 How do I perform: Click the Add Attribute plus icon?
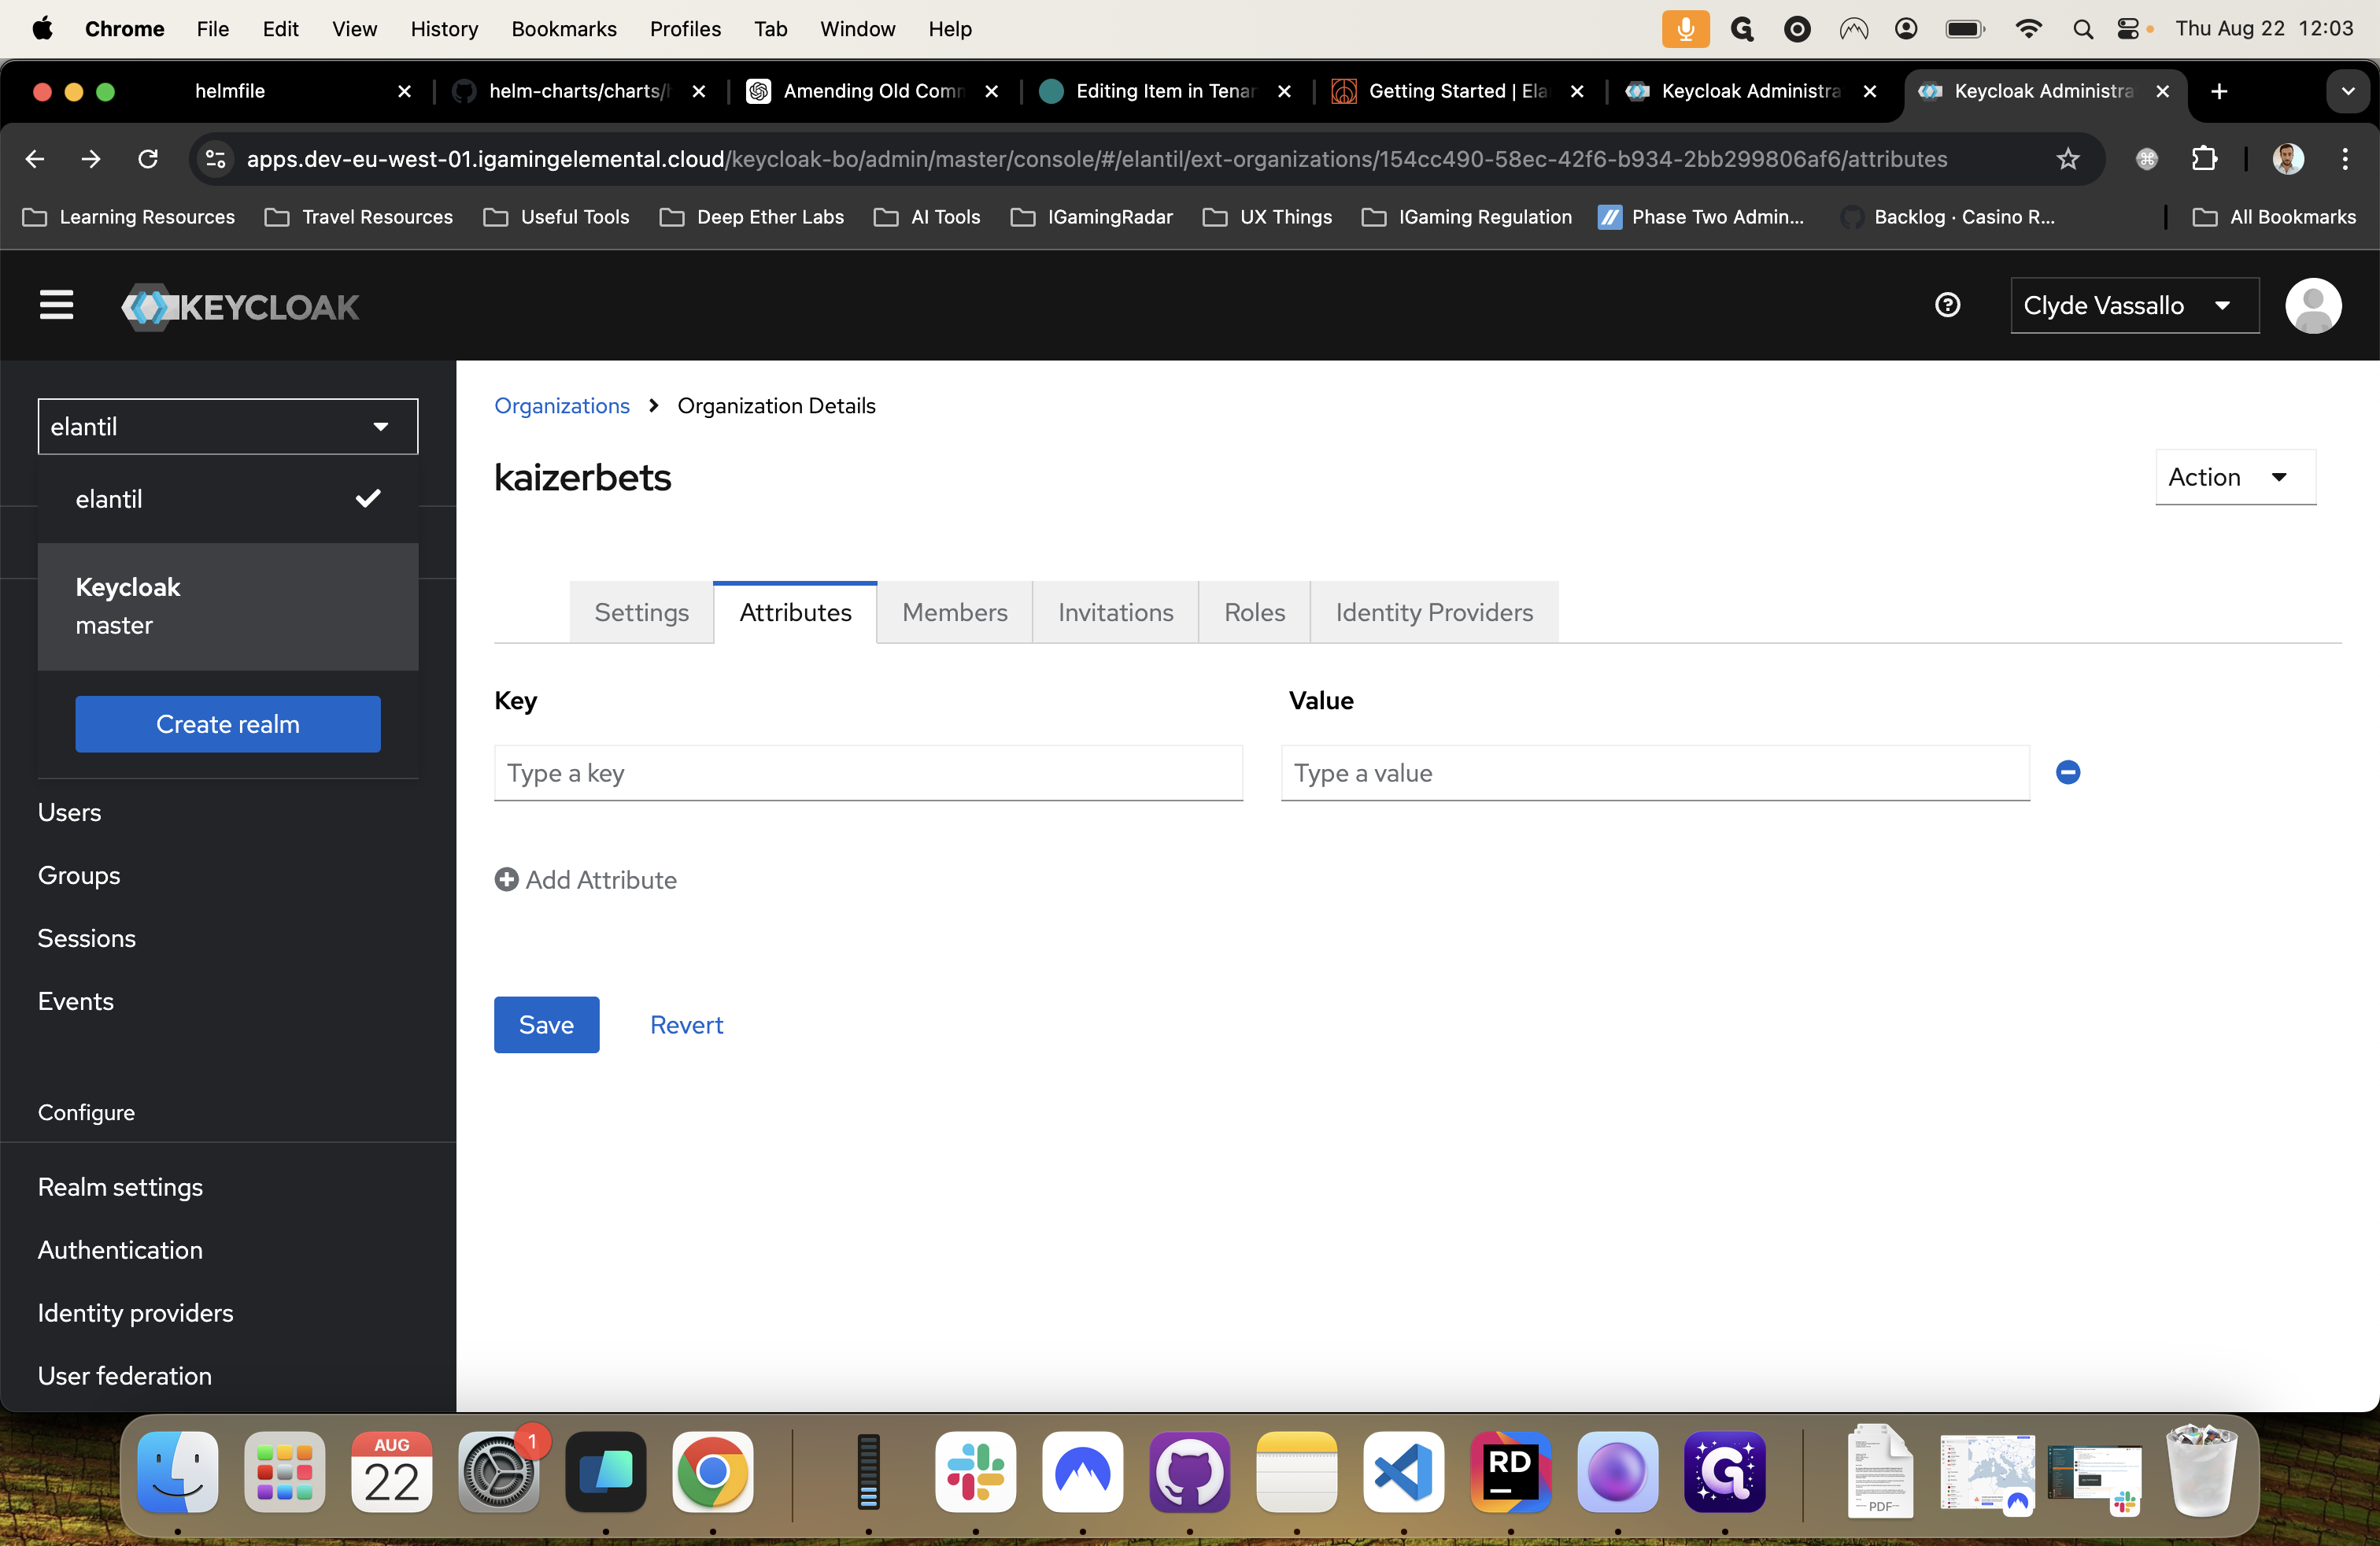506,879
